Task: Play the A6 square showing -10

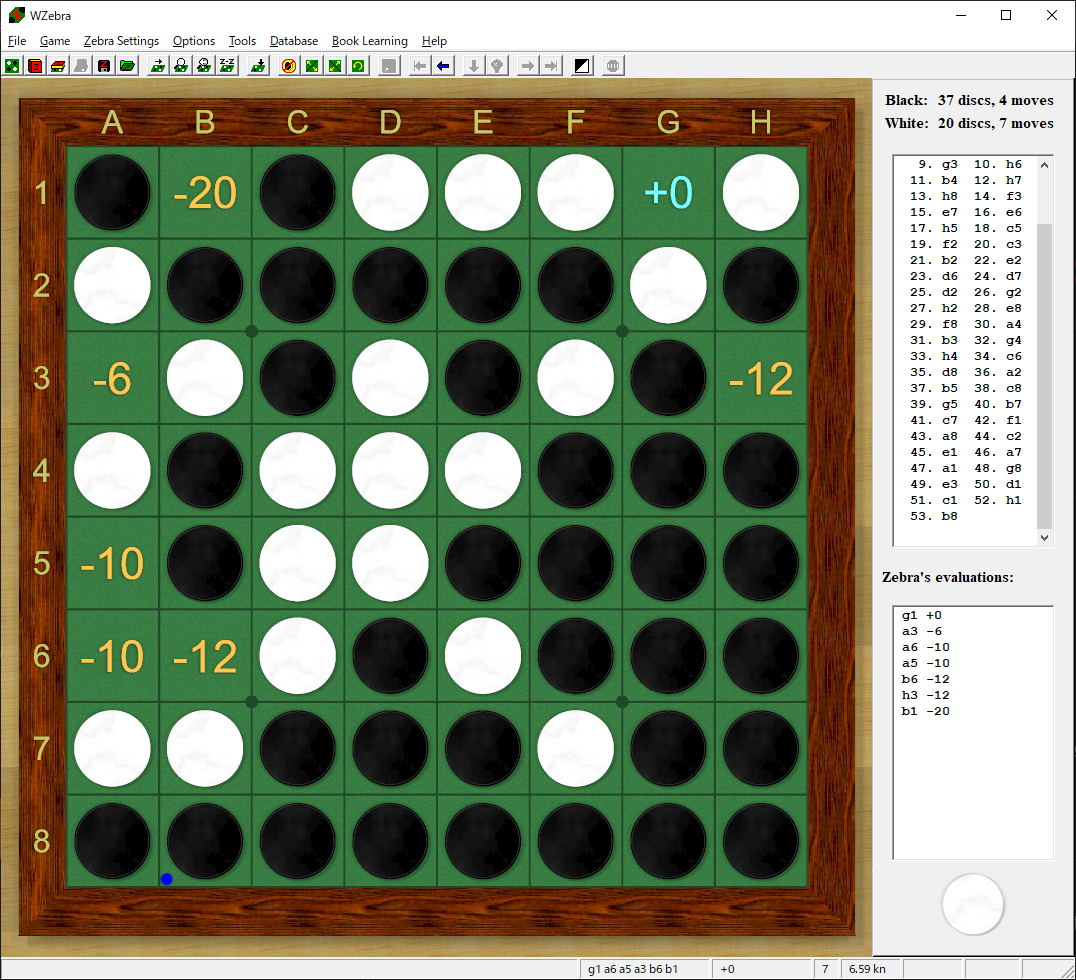Action: click(x=113, y=656)
